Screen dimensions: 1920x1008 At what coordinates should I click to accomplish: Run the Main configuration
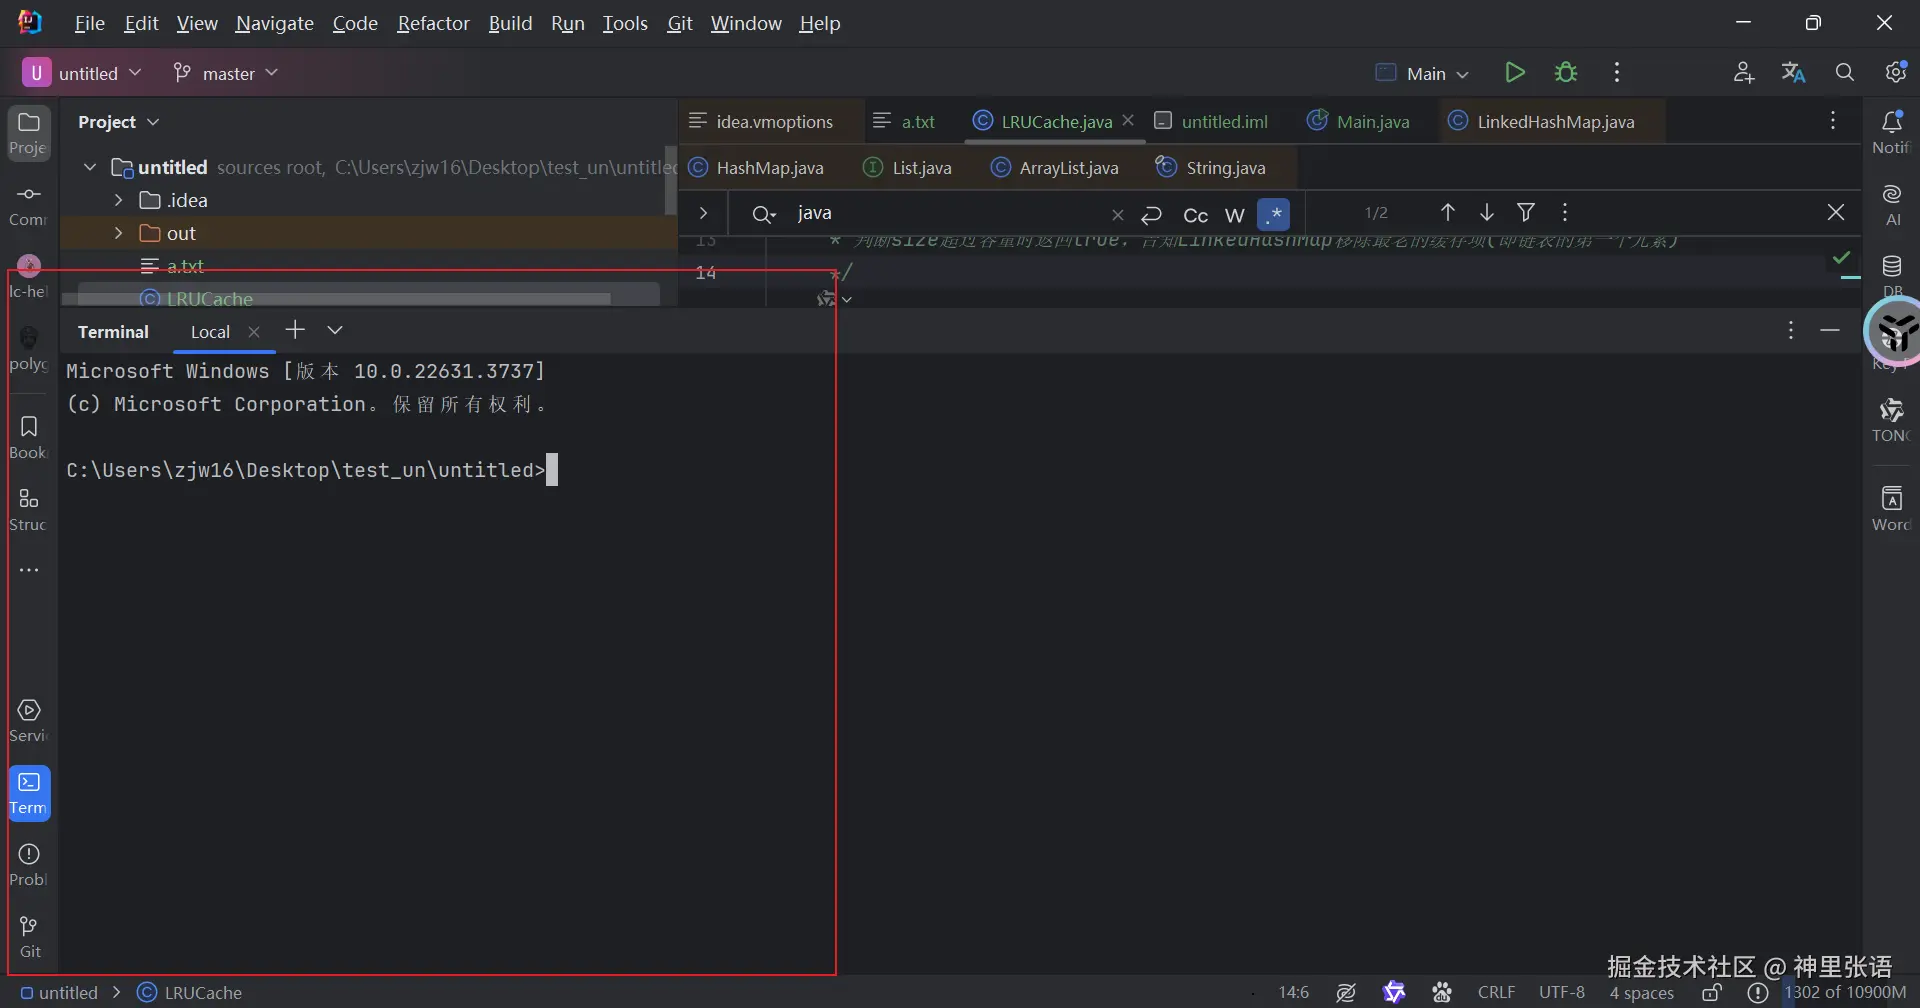click(1515, 73)
